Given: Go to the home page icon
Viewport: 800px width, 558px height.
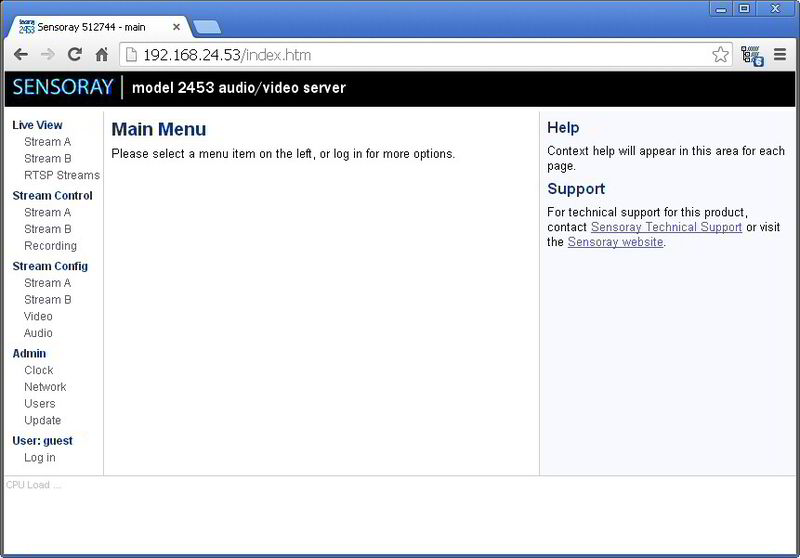Looking at the screenshot, I should tap(102, 54).
